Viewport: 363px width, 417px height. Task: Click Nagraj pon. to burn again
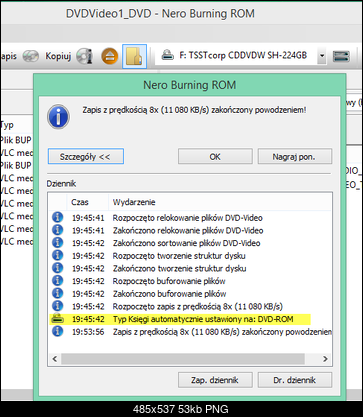(x=295, y=156)
